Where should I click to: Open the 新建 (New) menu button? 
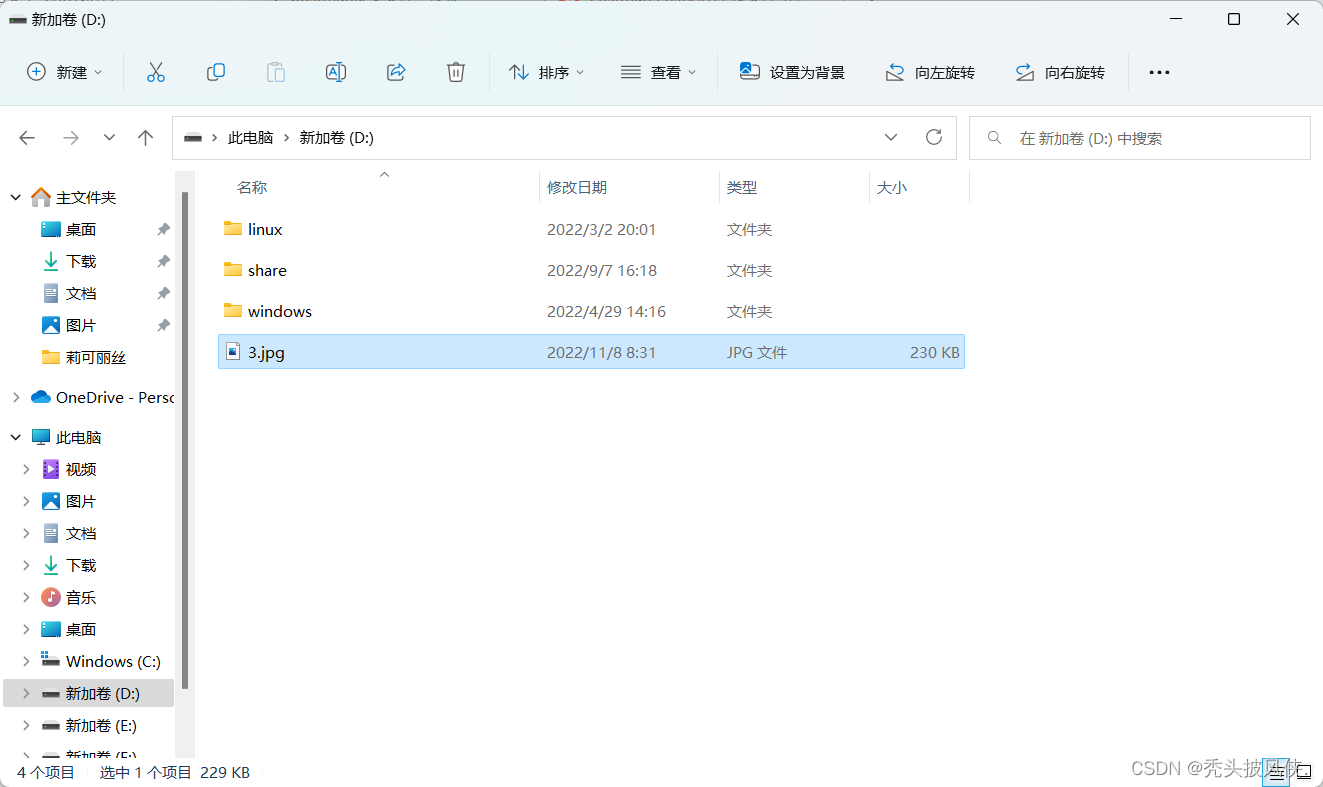click(65, 72)
